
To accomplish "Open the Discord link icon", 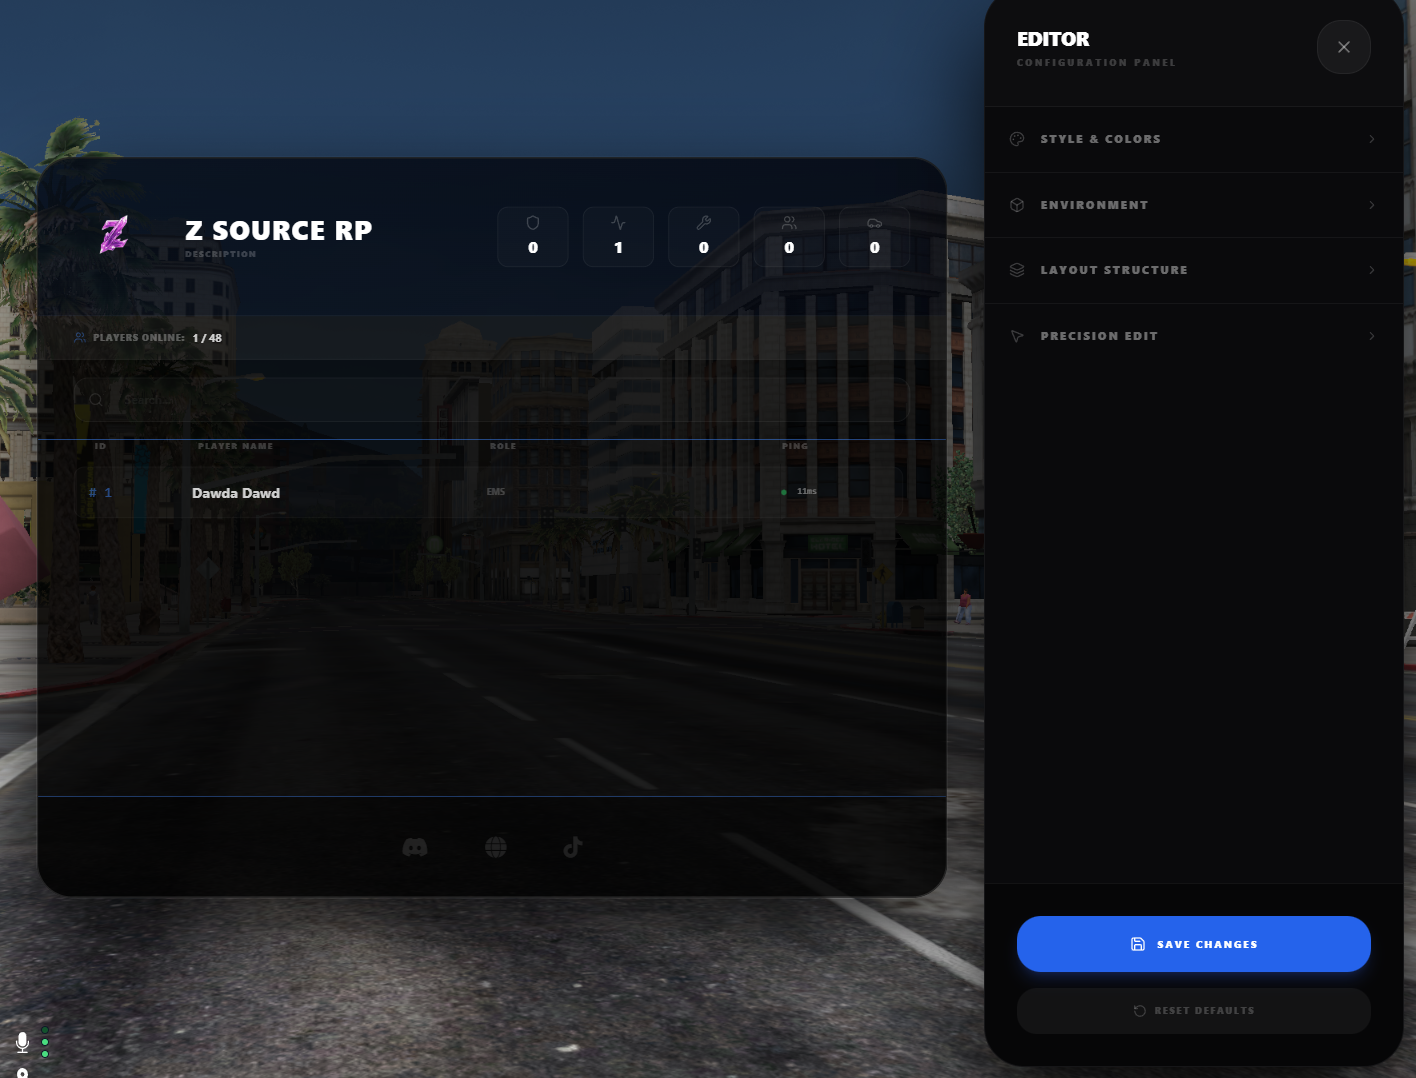I will coord(415,847).
